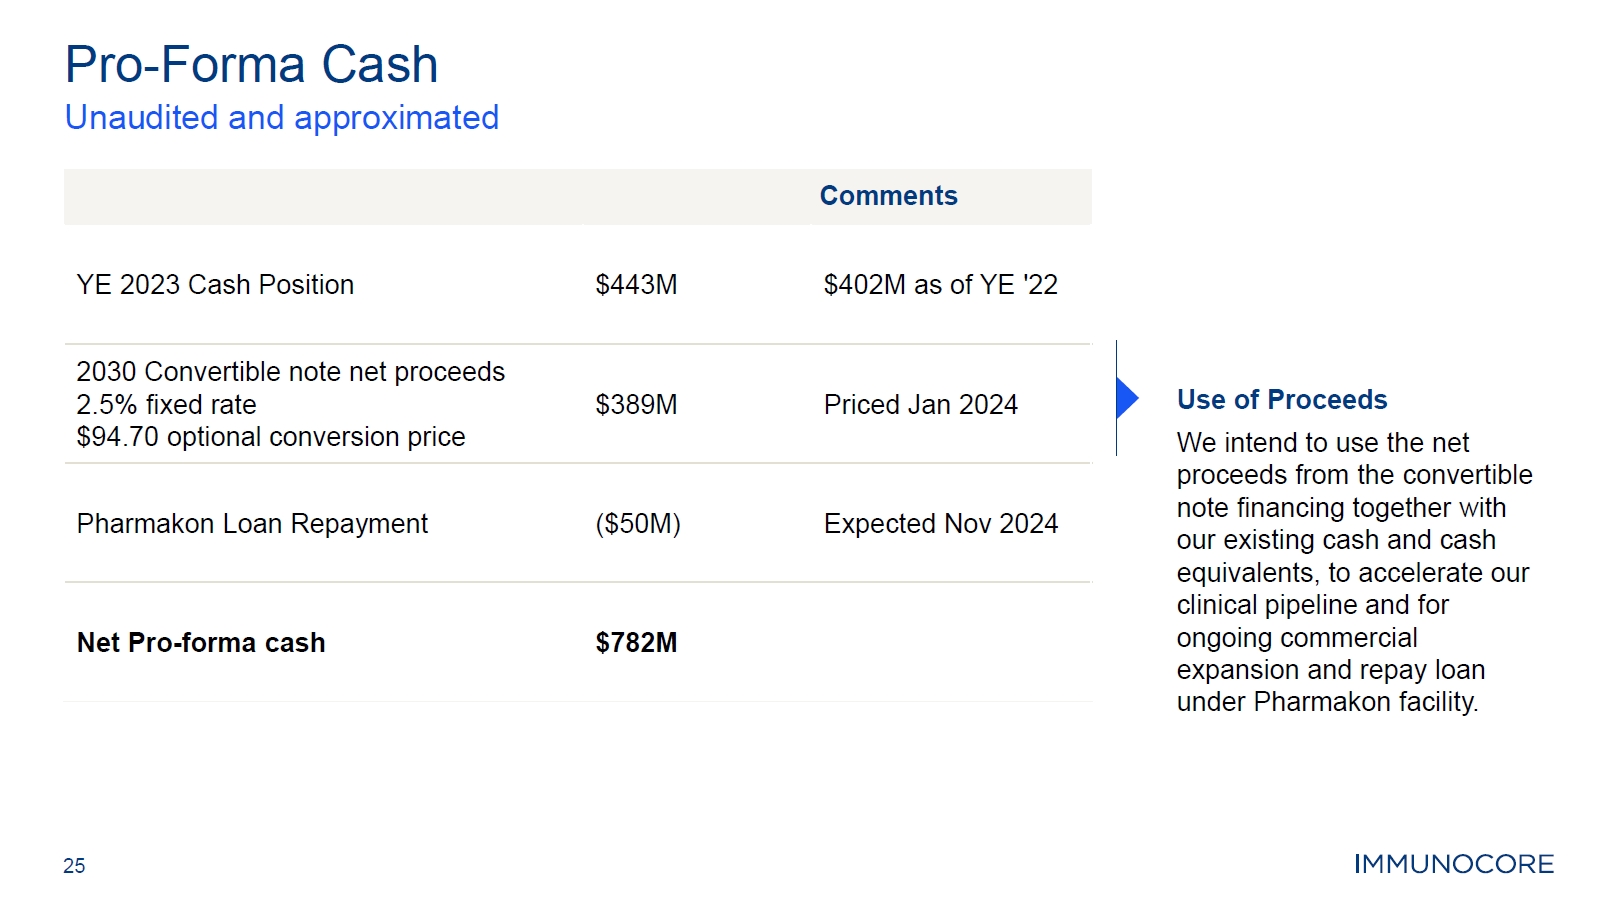Click the Priced Jan 2024 comment

click(921, 405)
